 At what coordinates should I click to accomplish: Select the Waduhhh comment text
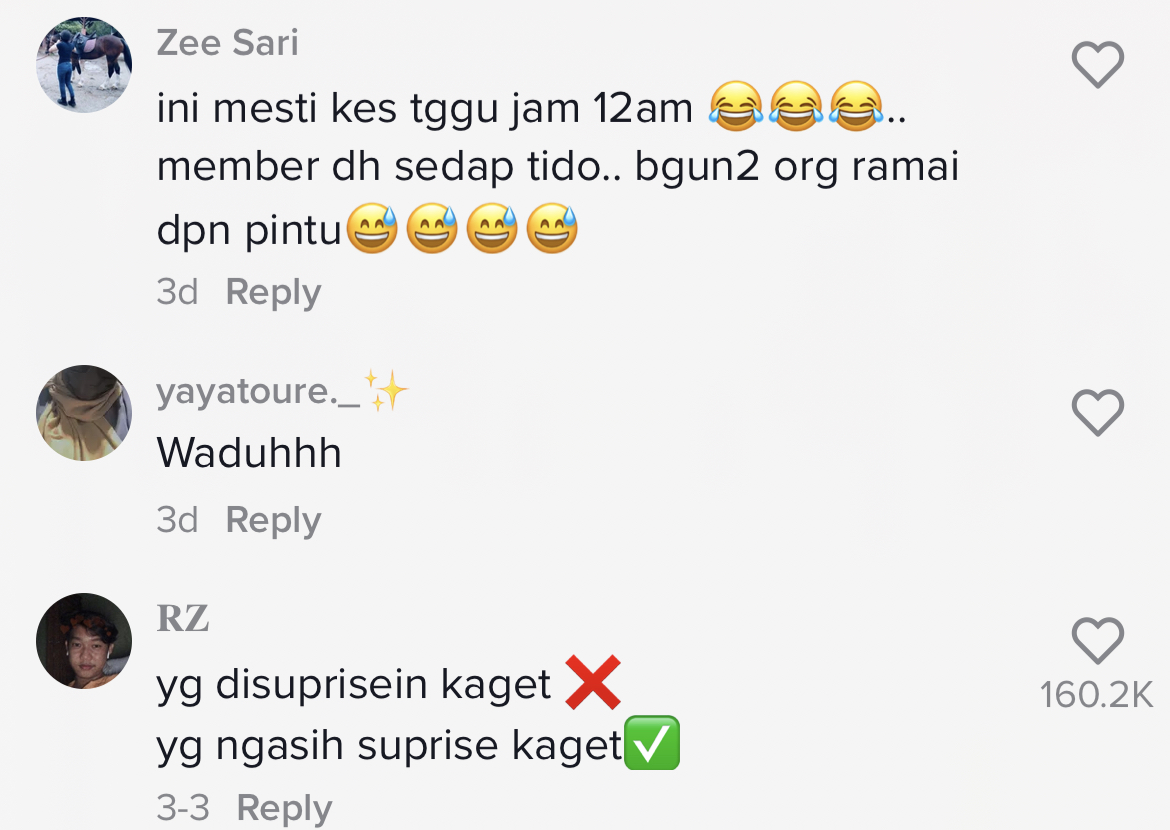tap(249, 453)
